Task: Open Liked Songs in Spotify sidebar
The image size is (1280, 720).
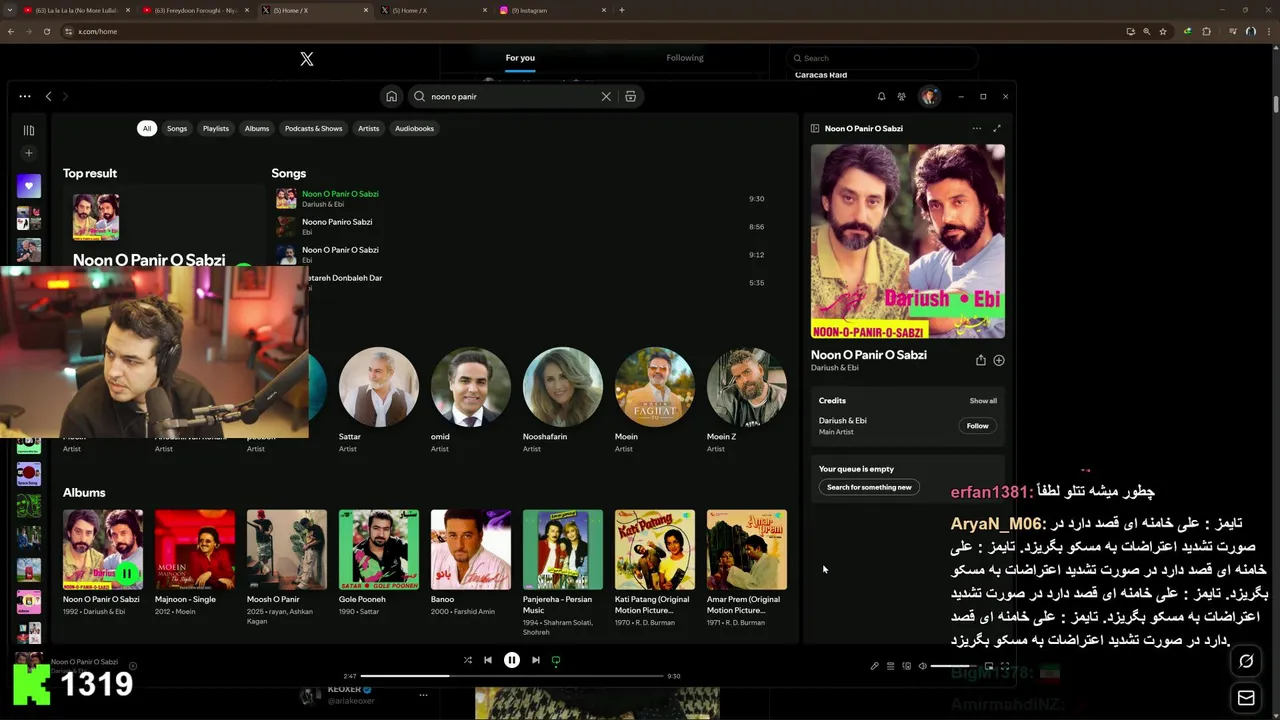Action: coord(29,185)
